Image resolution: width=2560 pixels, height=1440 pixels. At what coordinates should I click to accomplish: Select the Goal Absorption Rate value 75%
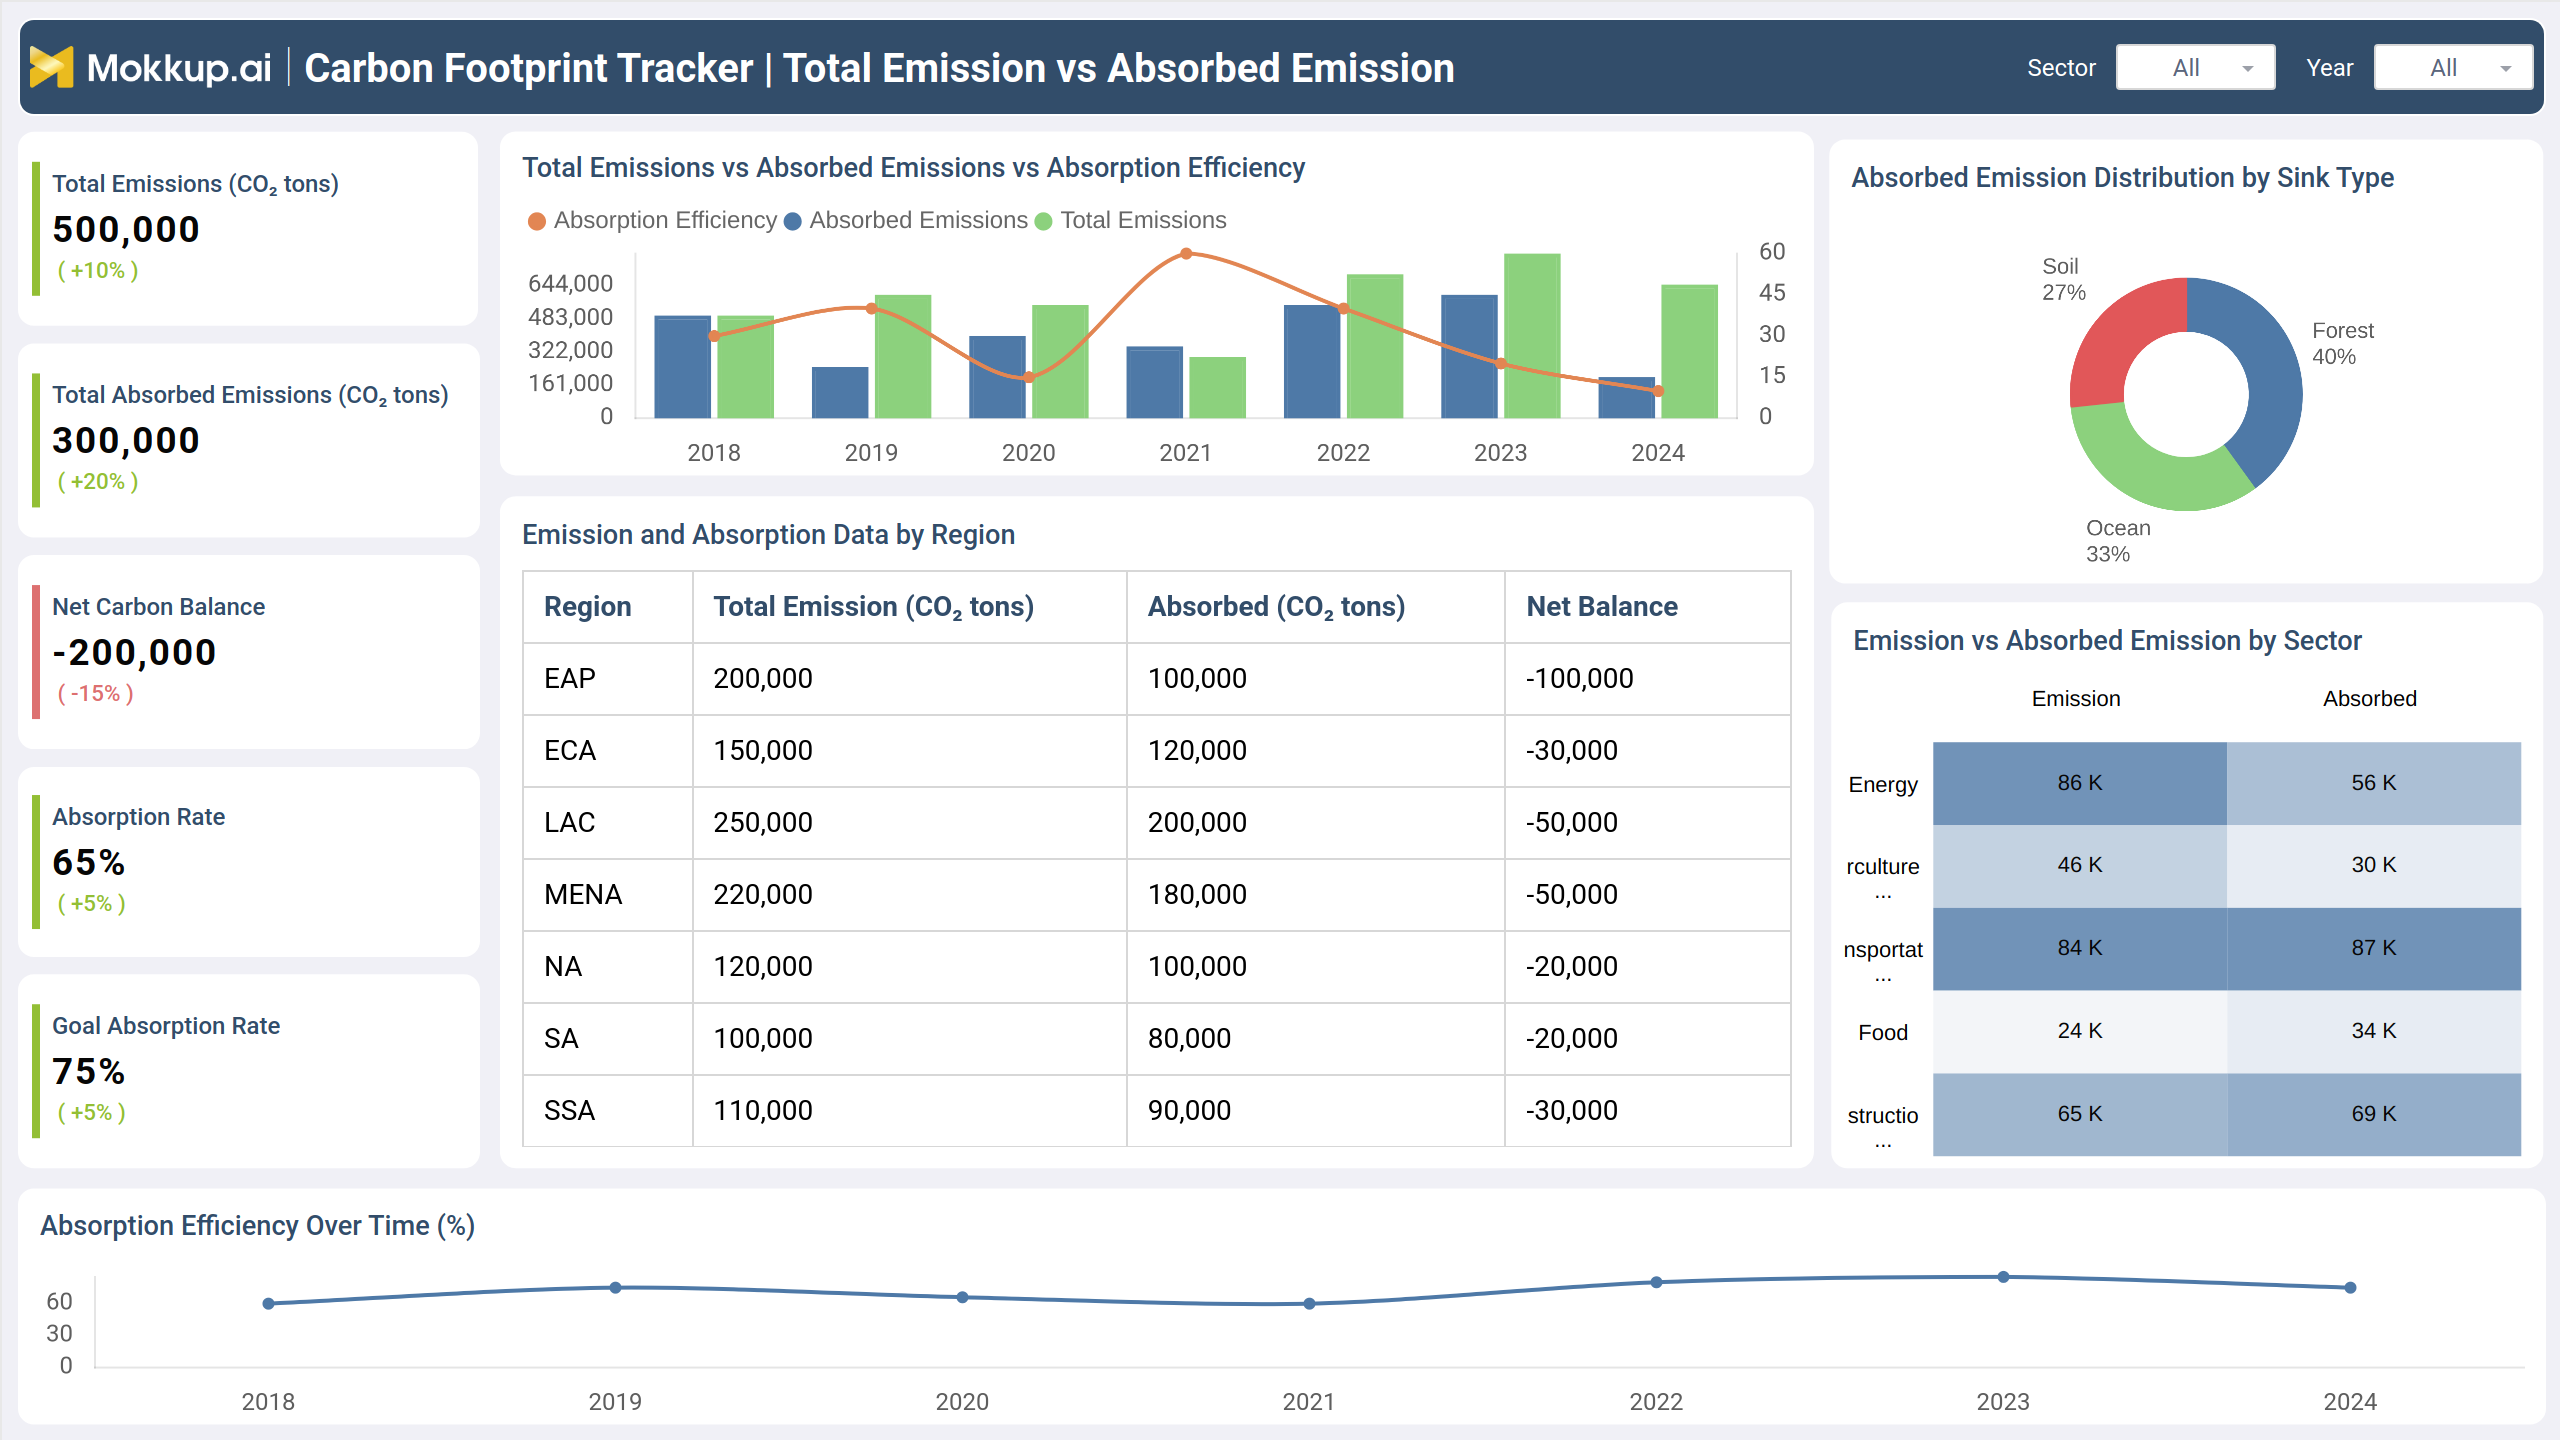88,1071
